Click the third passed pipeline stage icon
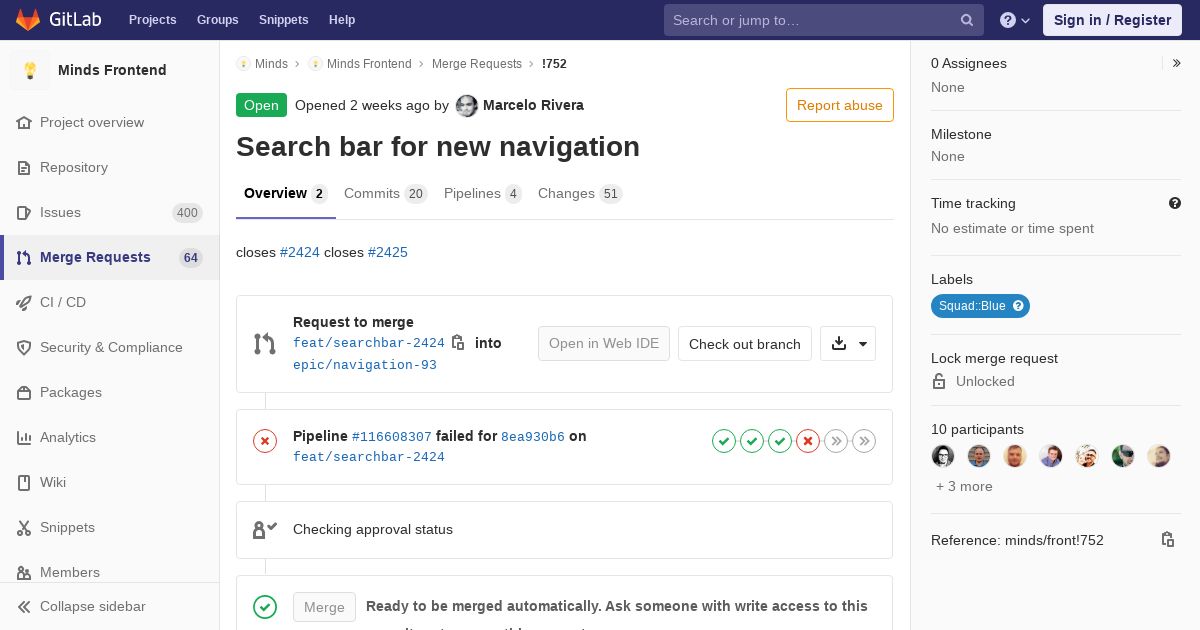The height and width of the screenshot is (630, 1200). (x=780, y=441)
